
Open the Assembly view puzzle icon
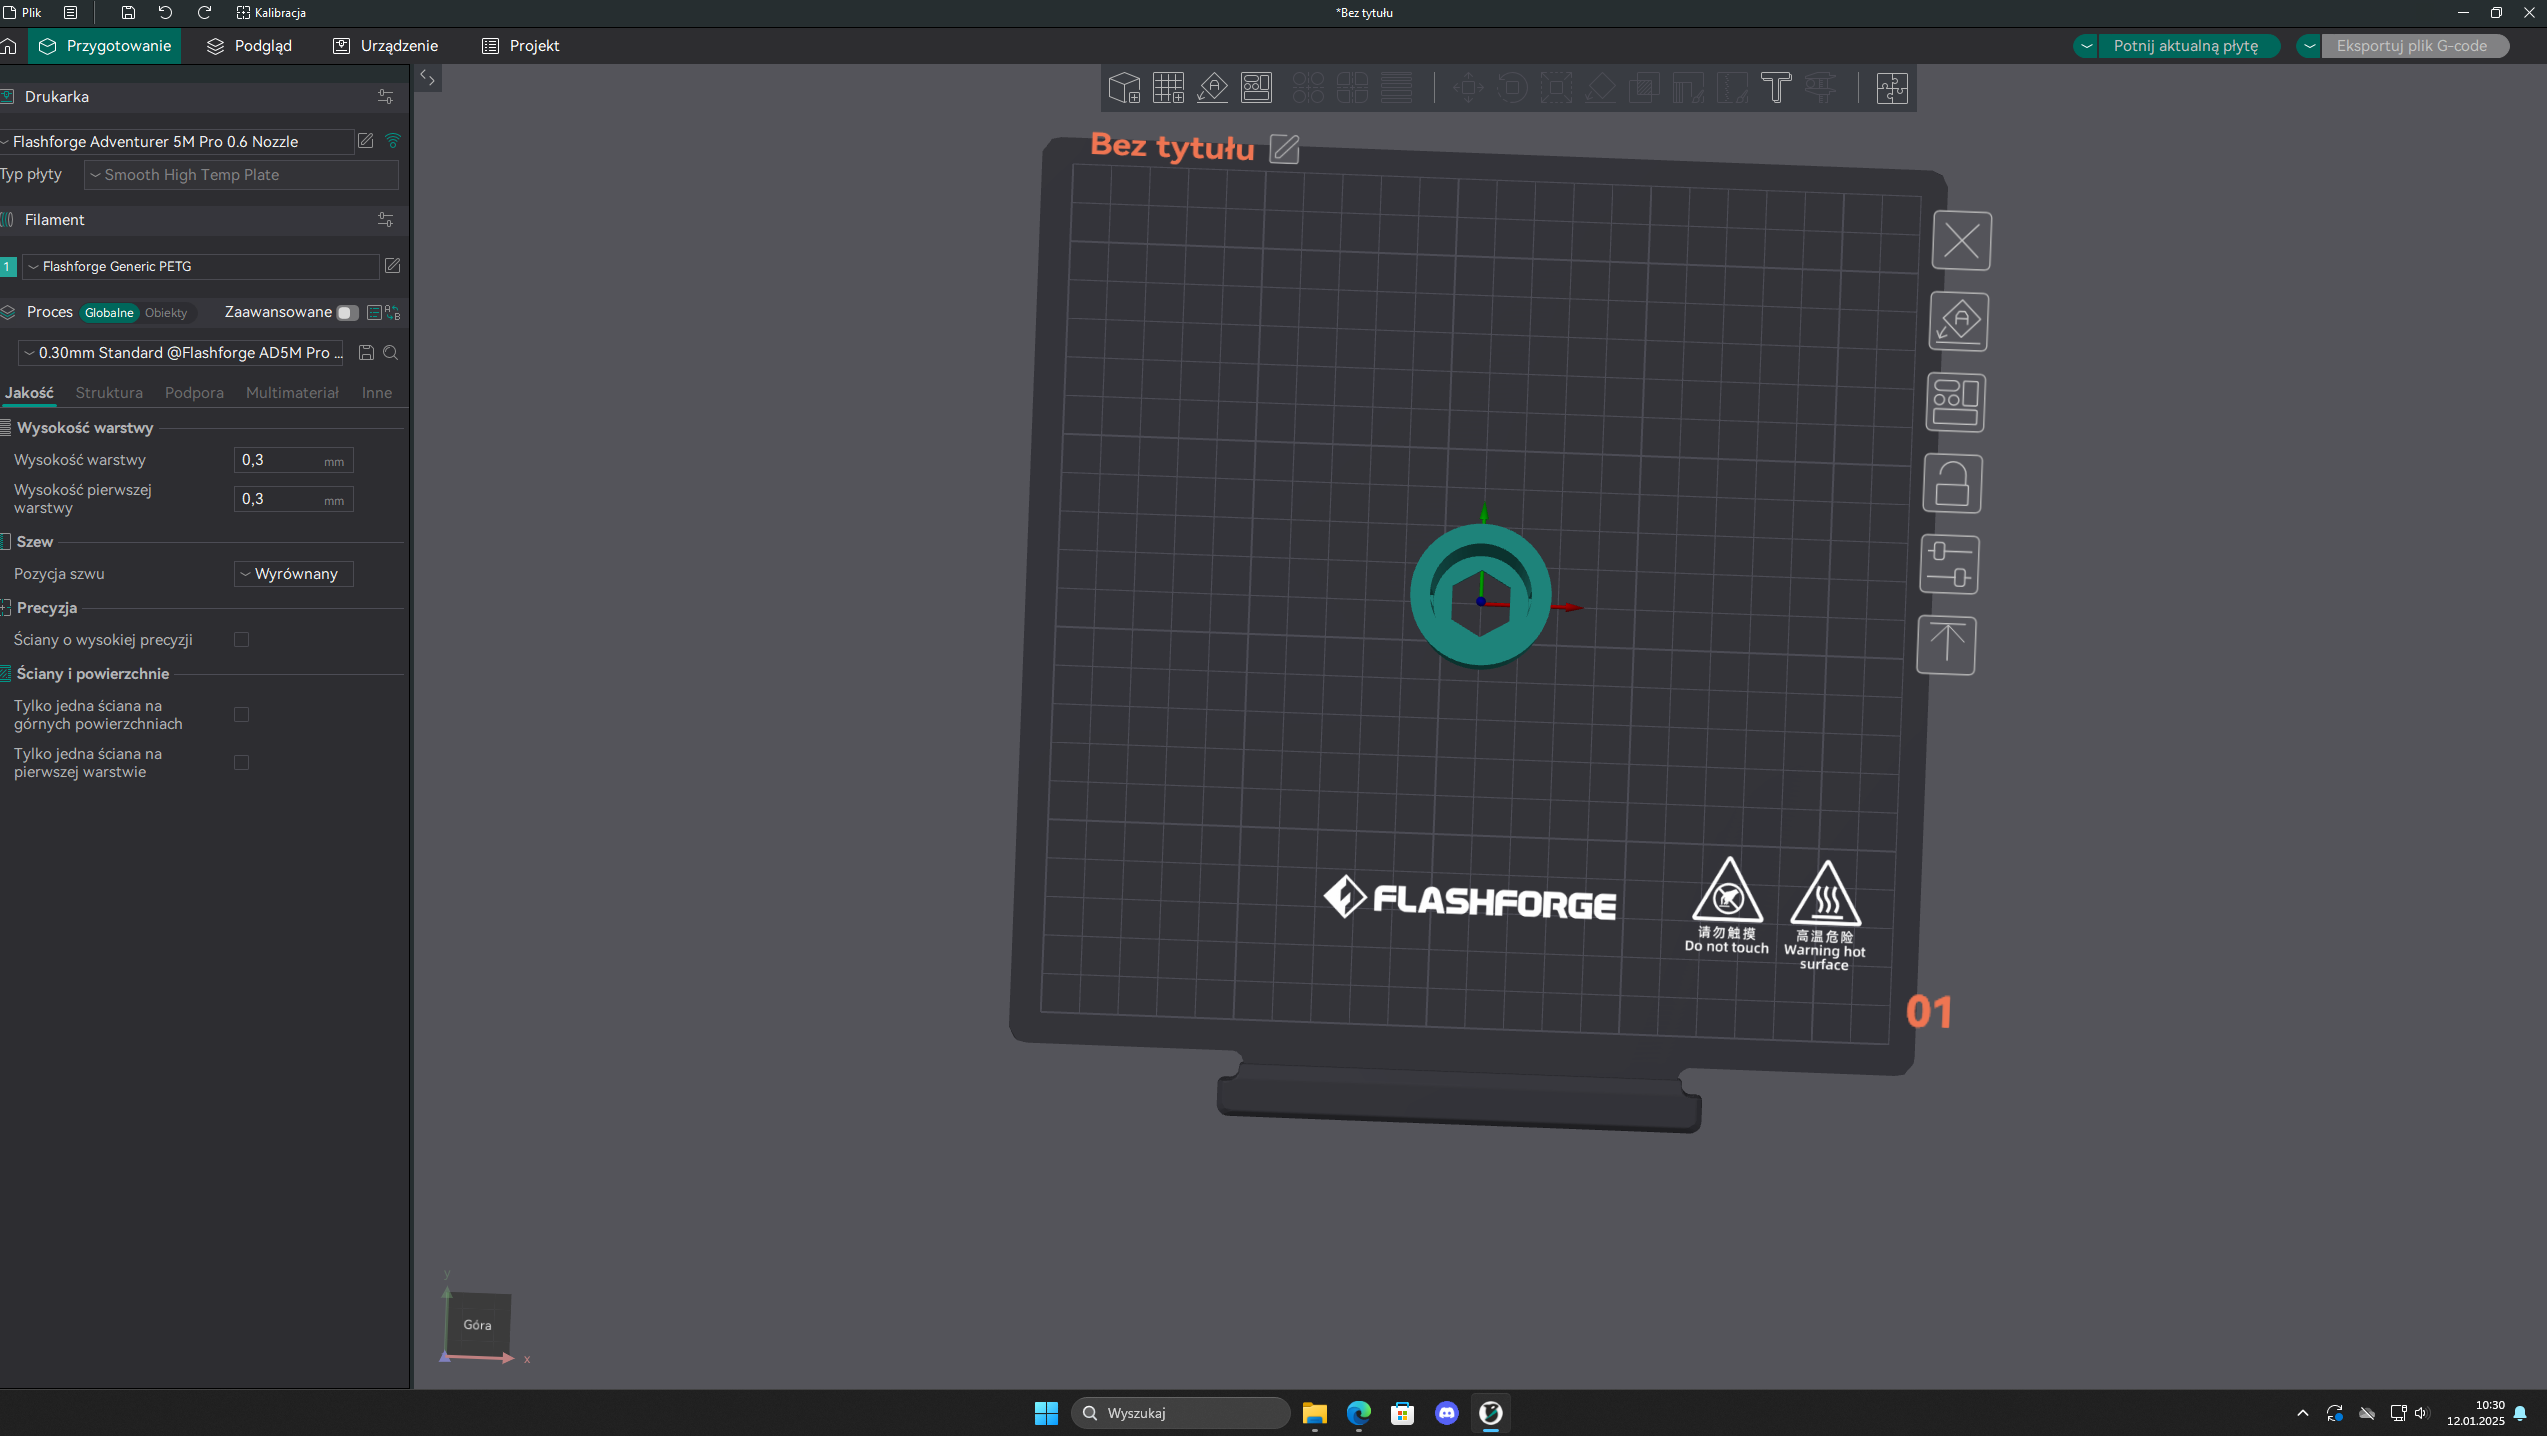tap(1892, 88)
